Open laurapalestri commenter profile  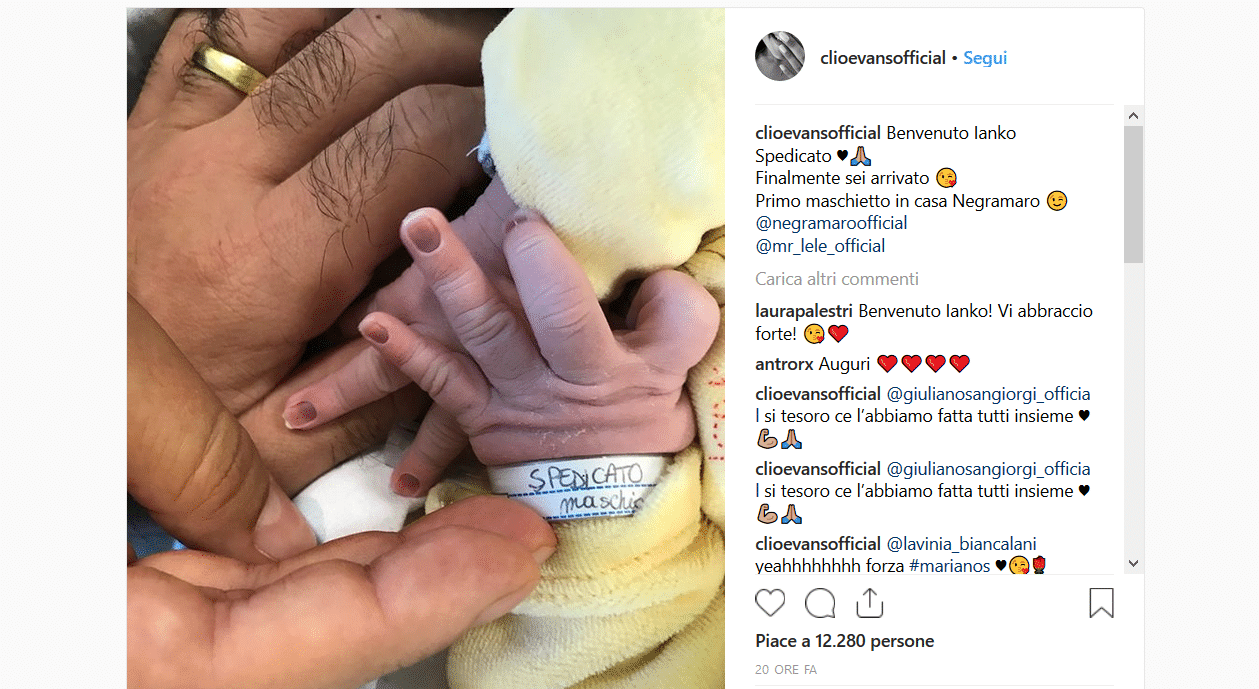[805, 311]
